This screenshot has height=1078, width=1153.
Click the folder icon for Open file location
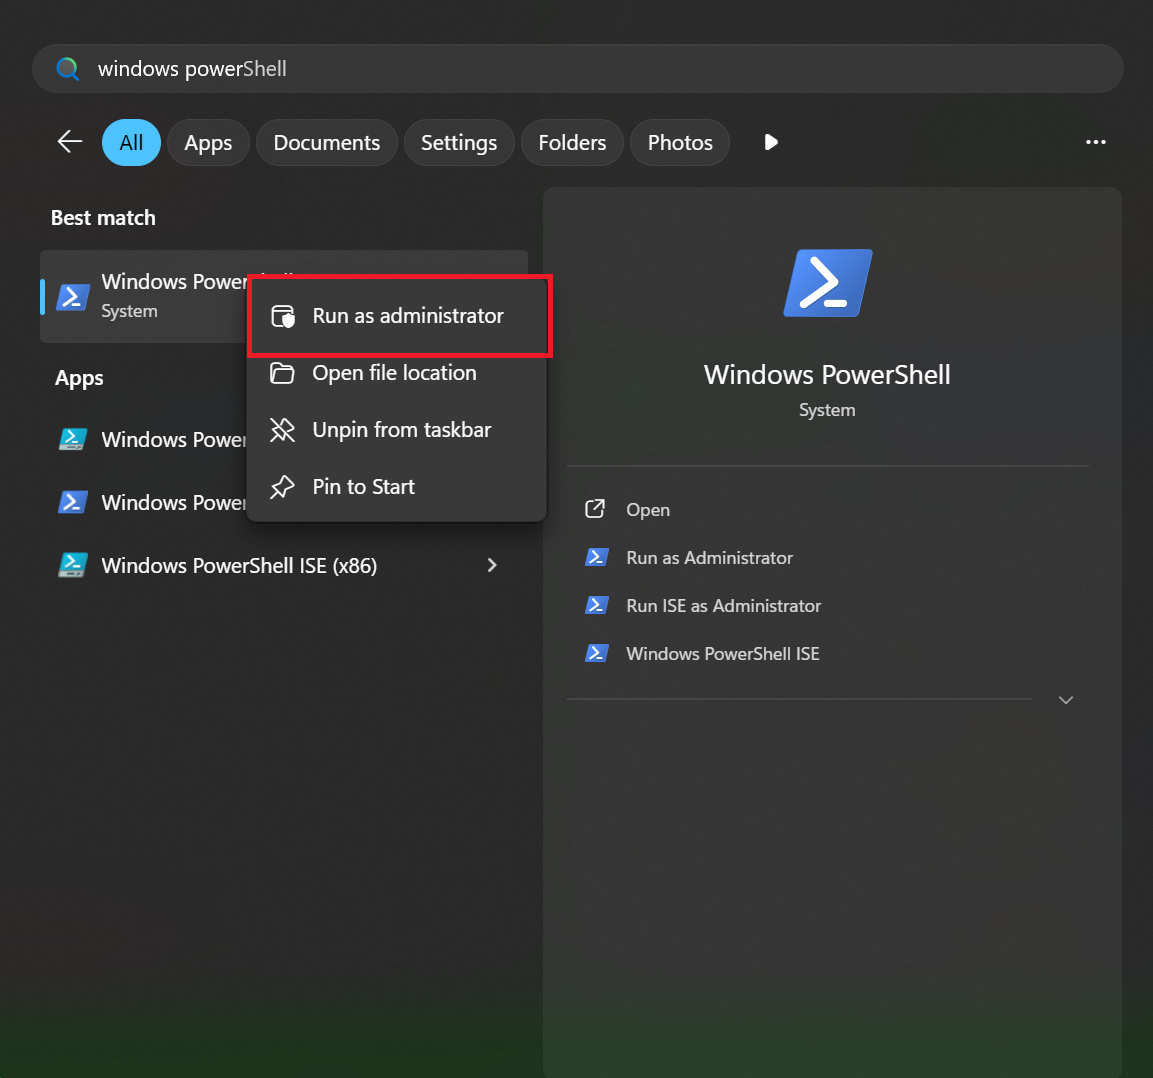[283, 373]
